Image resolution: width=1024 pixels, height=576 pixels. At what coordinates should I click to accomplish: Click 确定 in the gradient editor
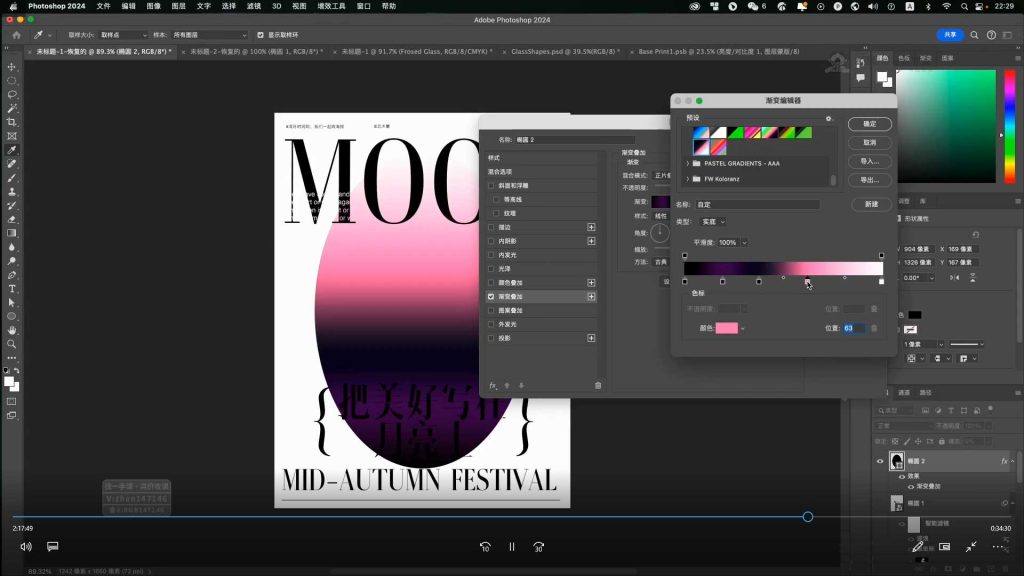[x=869, y=124]
